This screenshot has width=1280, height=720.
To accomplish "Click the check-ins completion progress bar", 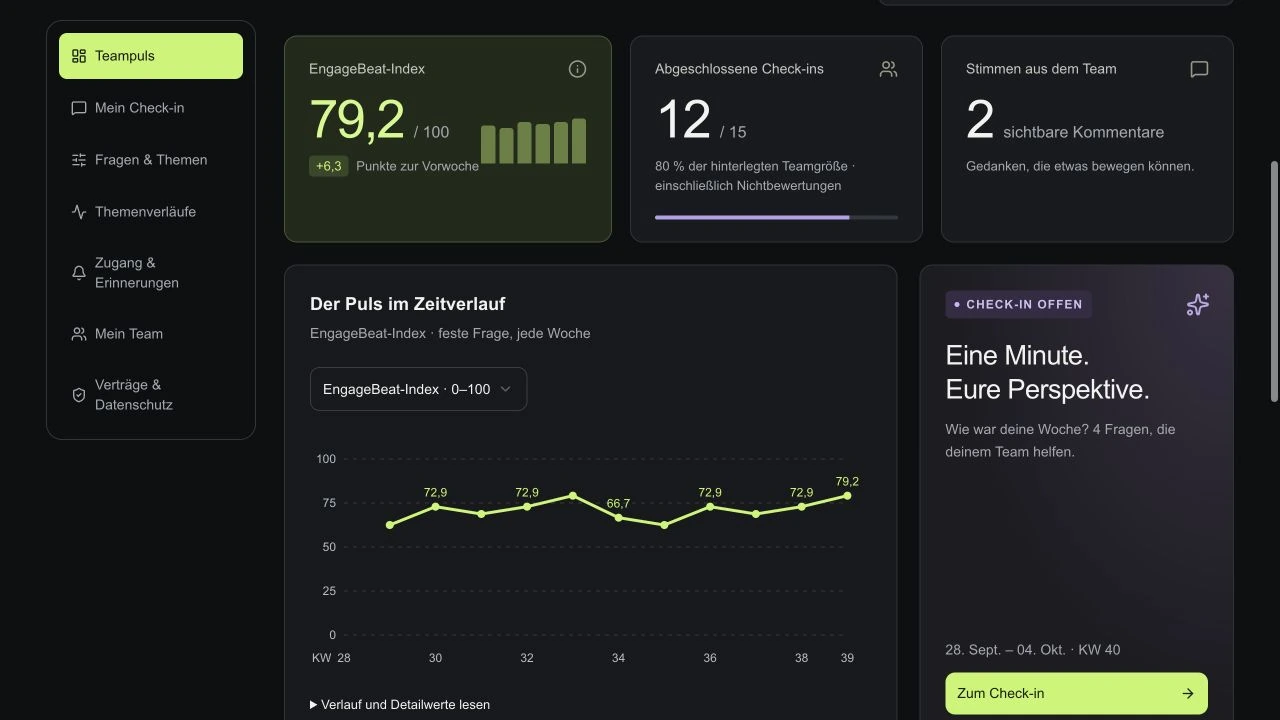I will tap(776, 217).
